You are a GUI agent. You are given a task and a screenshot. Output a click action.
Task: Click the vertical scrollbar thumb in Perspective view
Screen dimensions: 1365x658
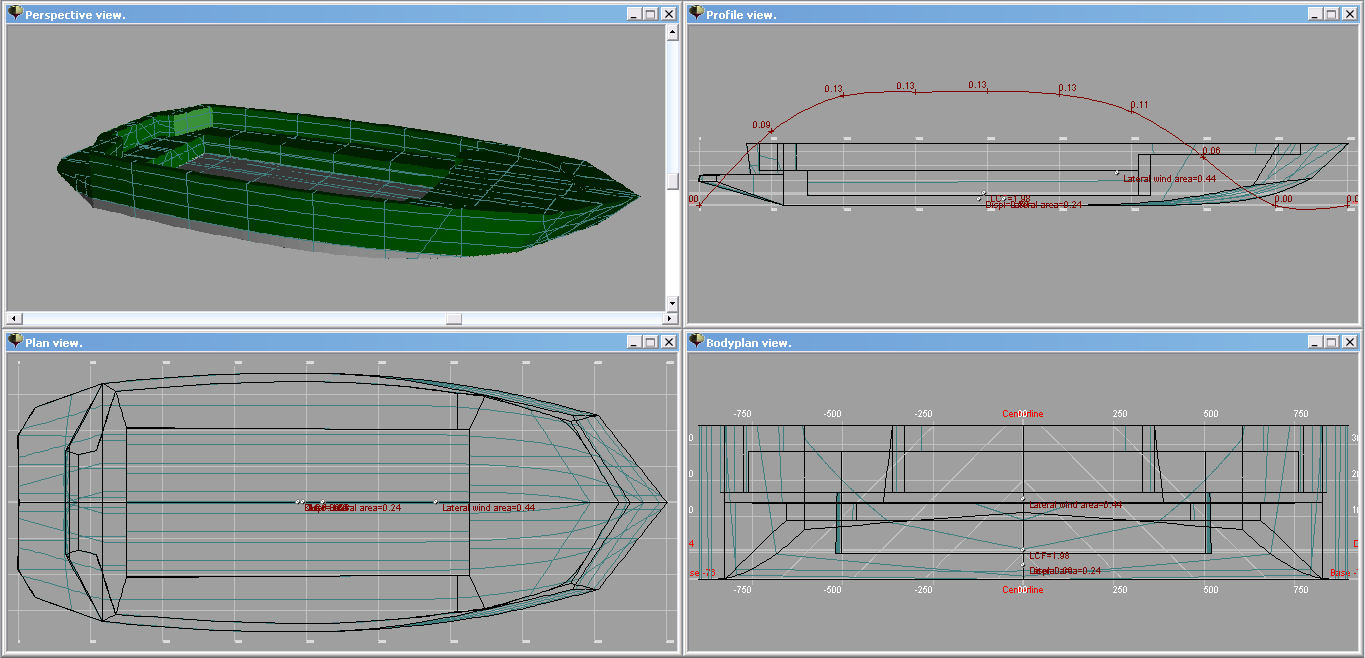coord(673,181)
